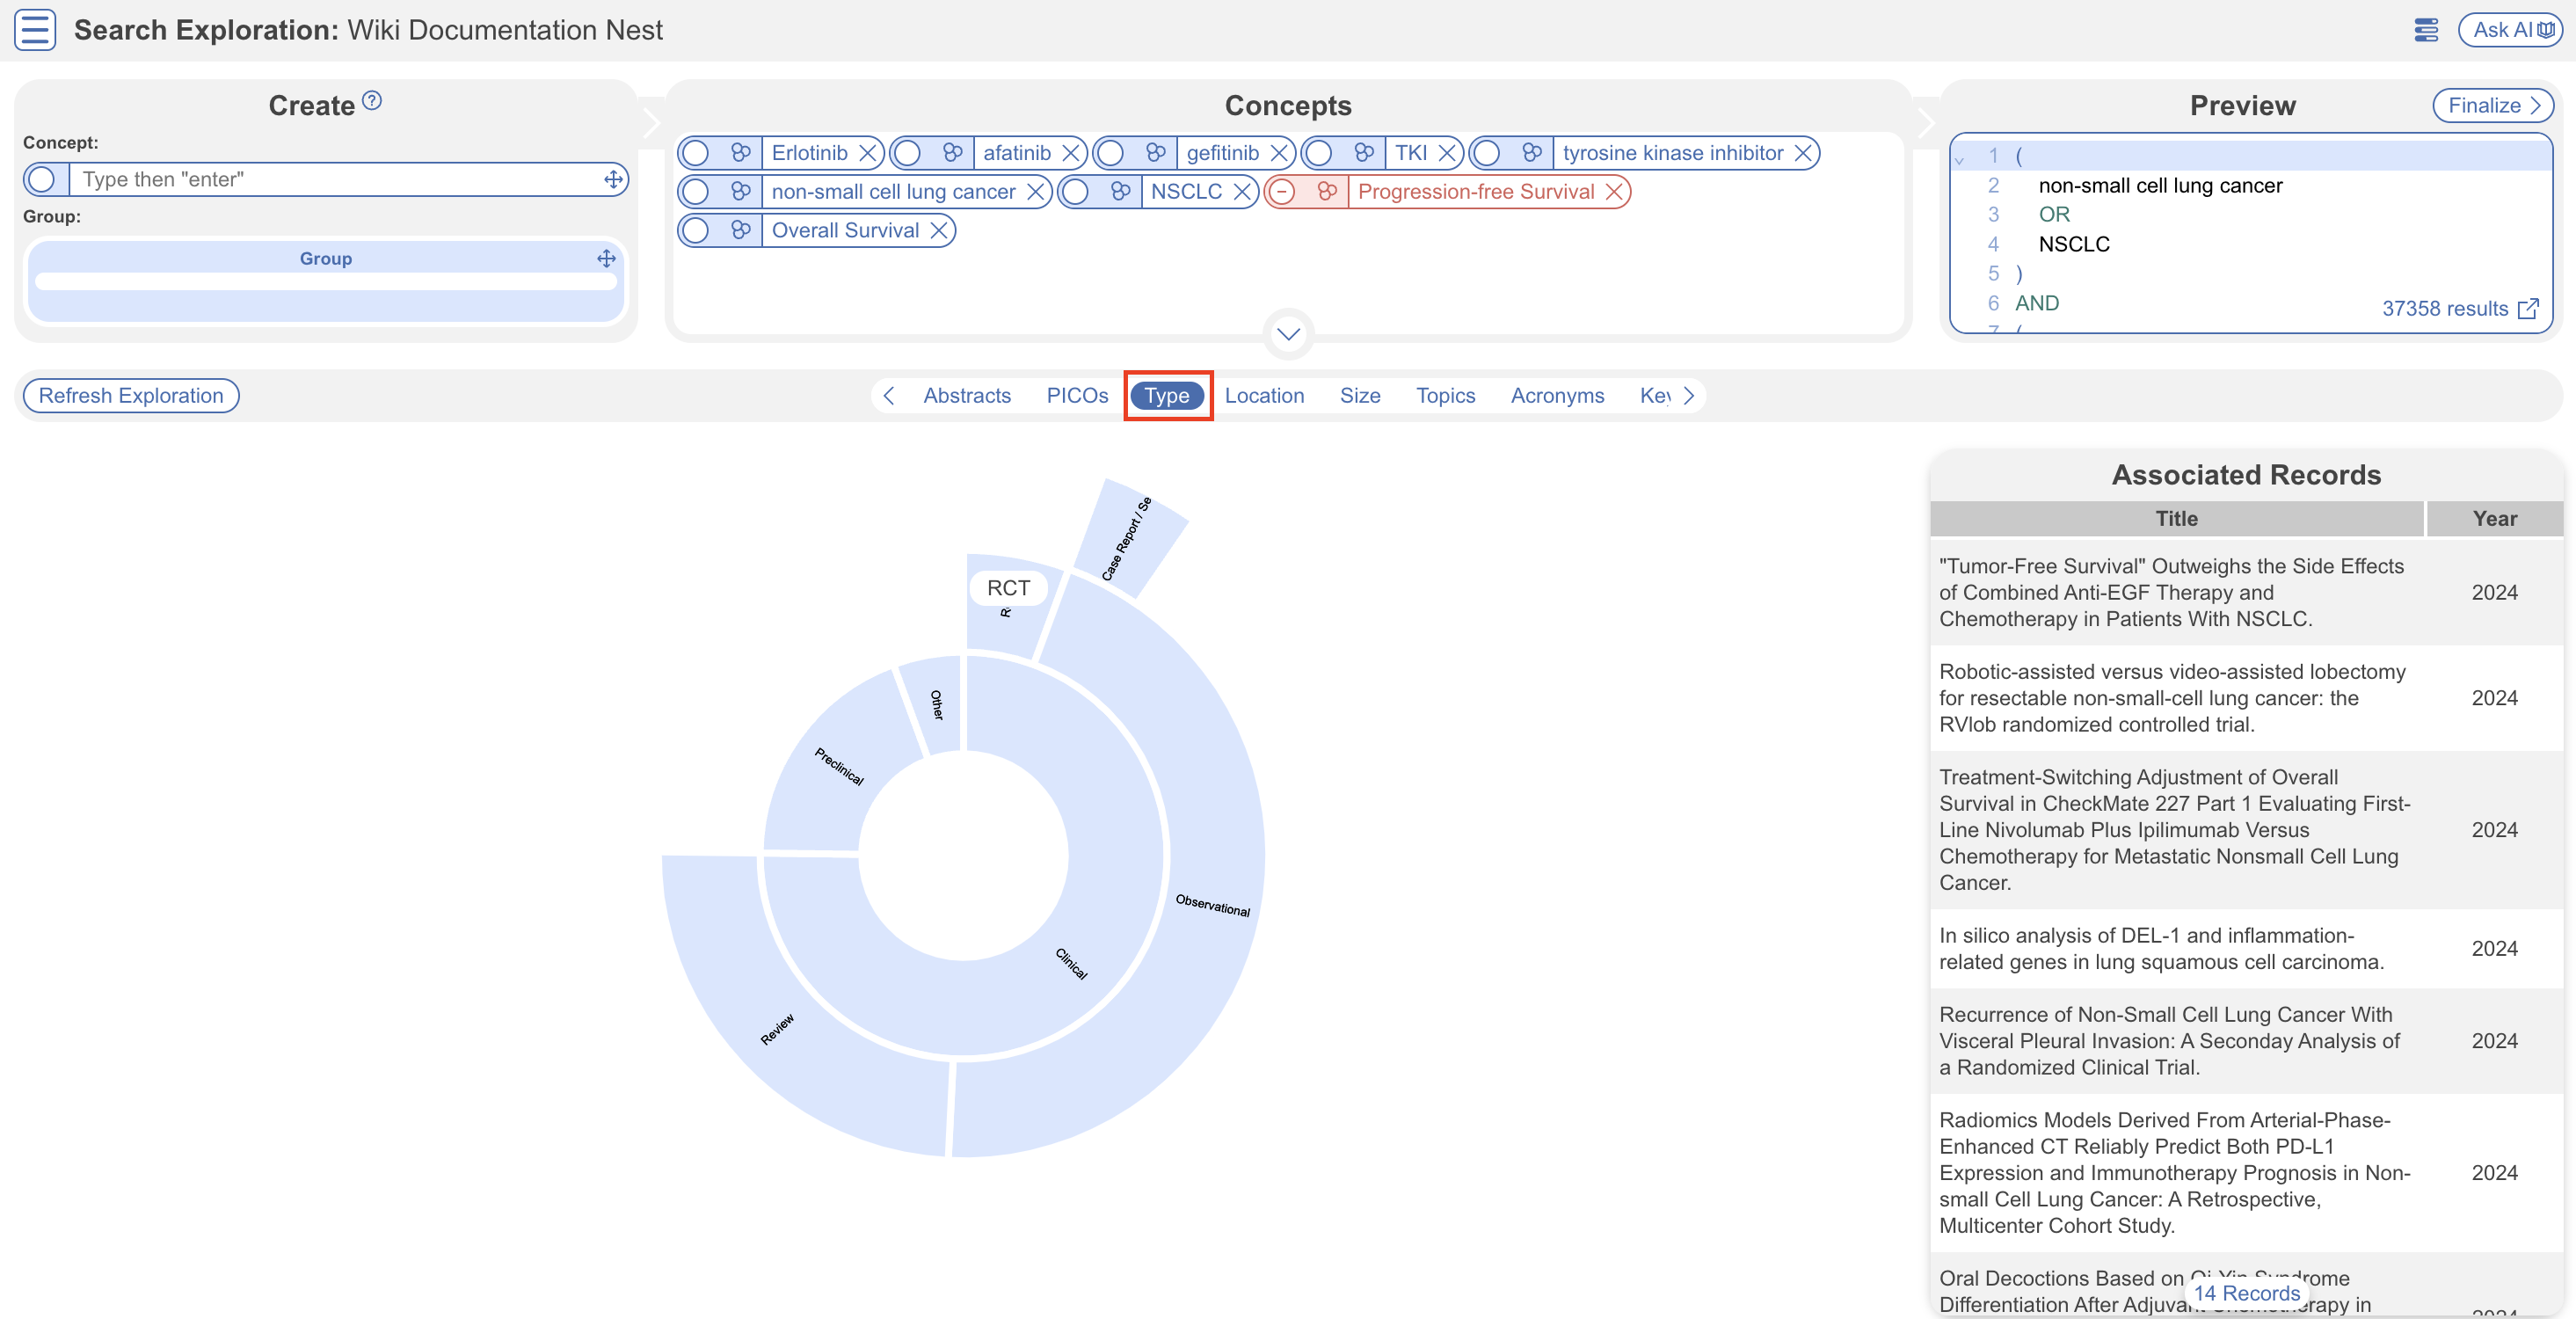The width and height of the screenshot is (2576, 1319).
Task: Toggle the circle on gefitinib concept
Action: pos(1110,153)
